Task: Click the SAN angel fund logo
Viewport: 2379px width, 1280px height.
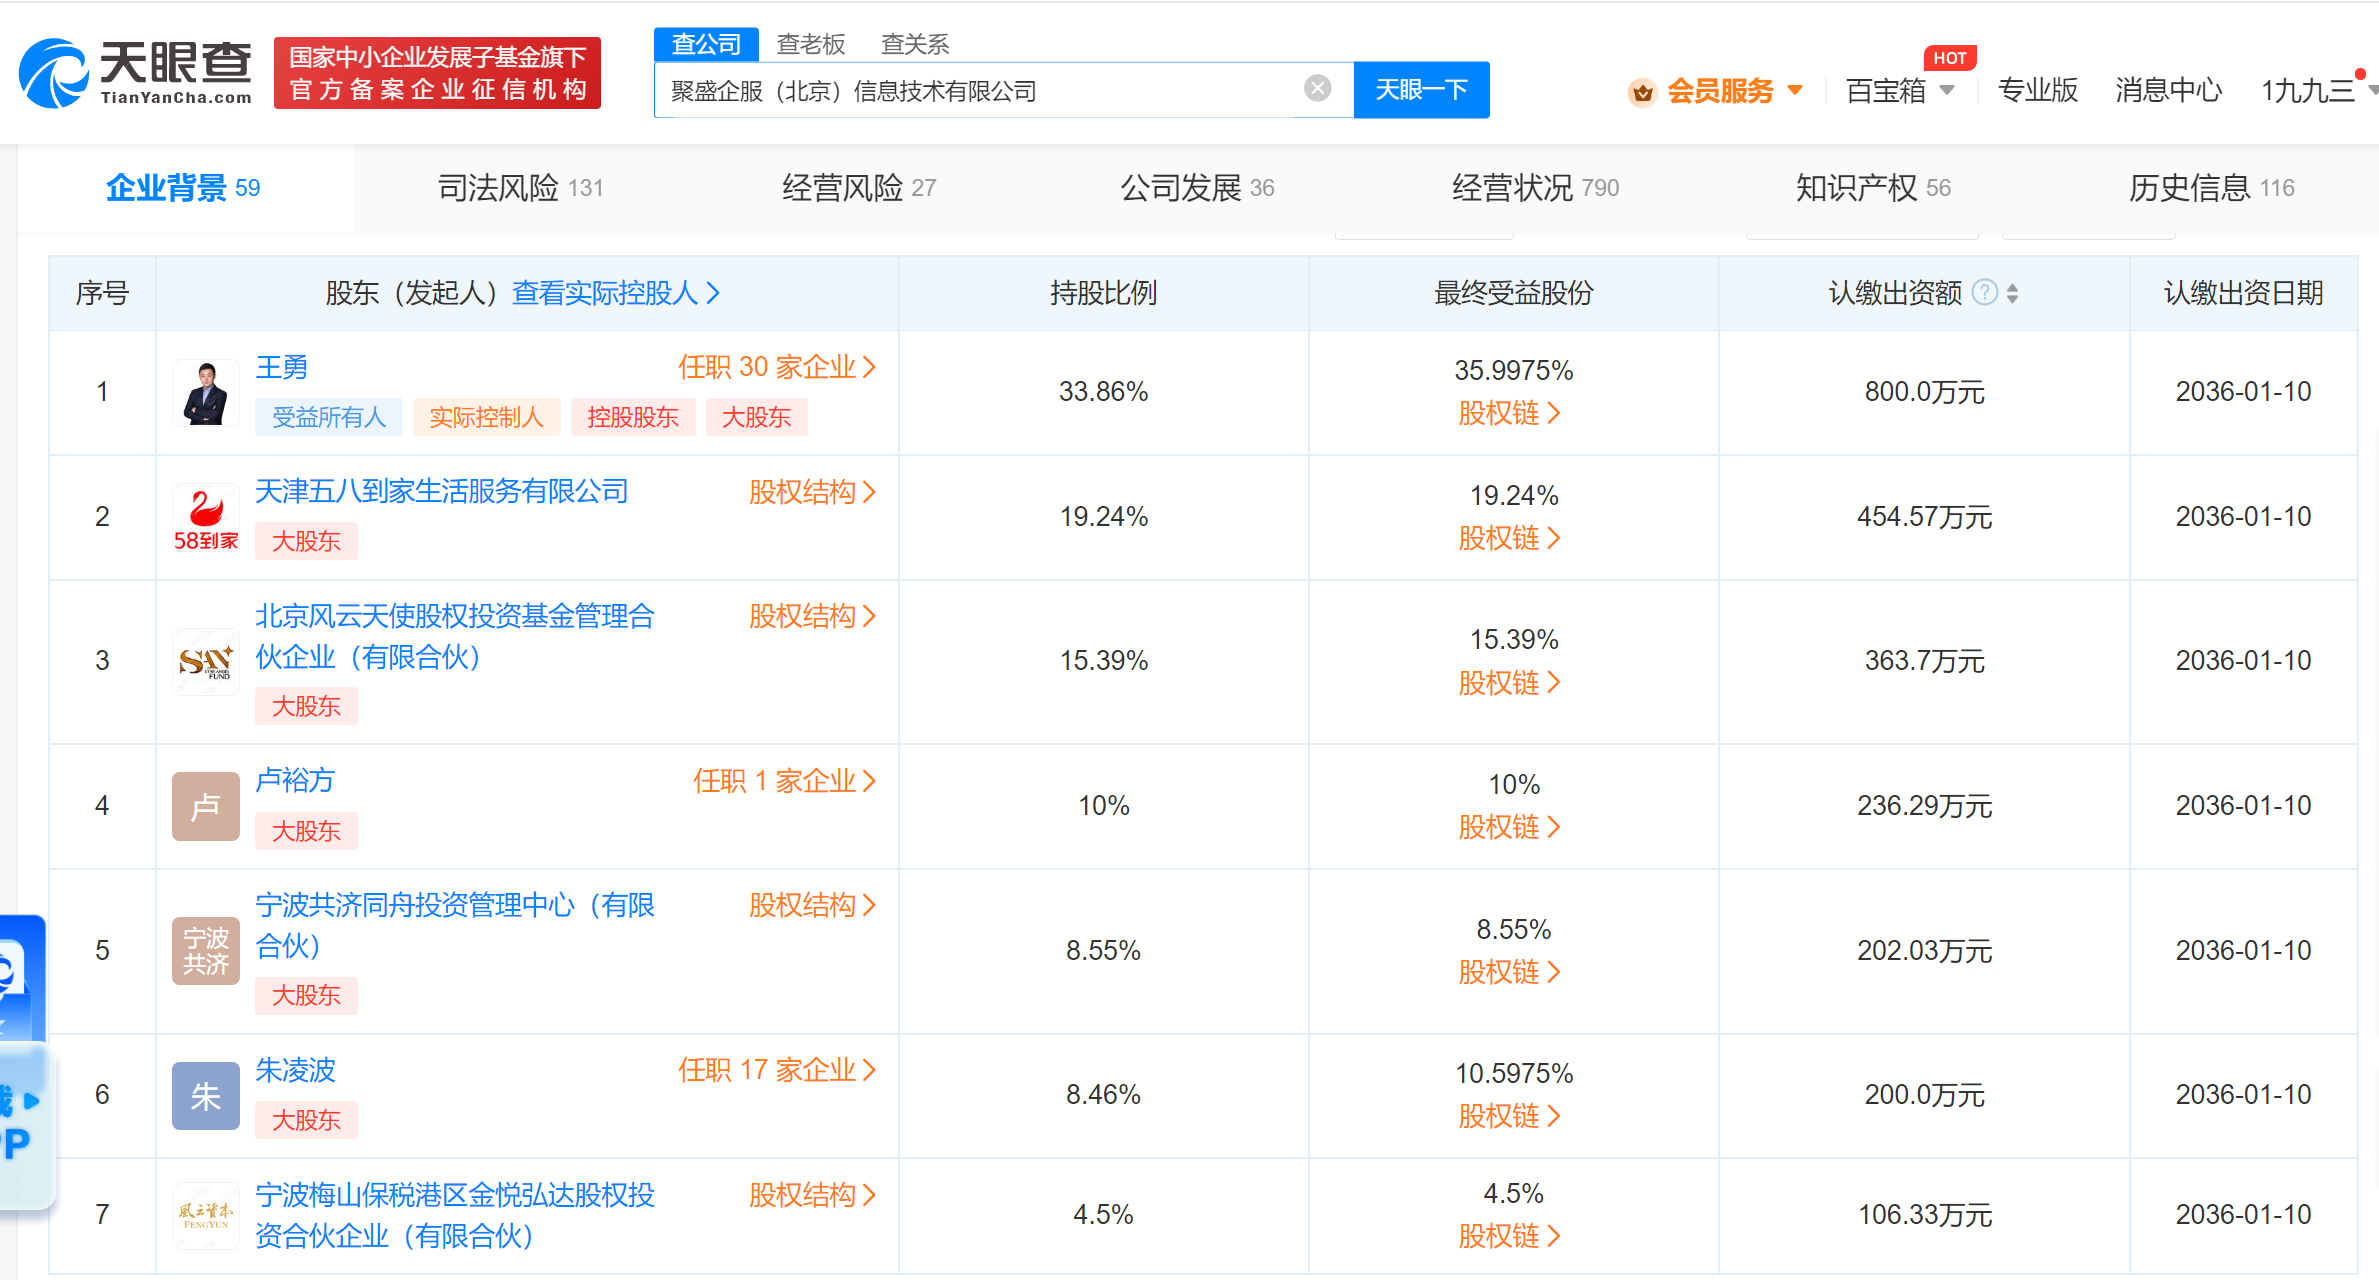Action: [x=206, y=662]
